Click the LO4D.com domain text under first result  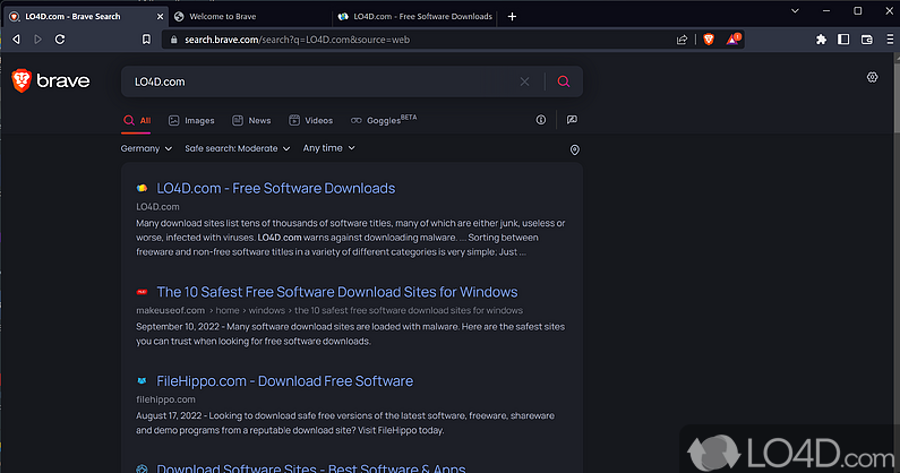pos(158,207)
